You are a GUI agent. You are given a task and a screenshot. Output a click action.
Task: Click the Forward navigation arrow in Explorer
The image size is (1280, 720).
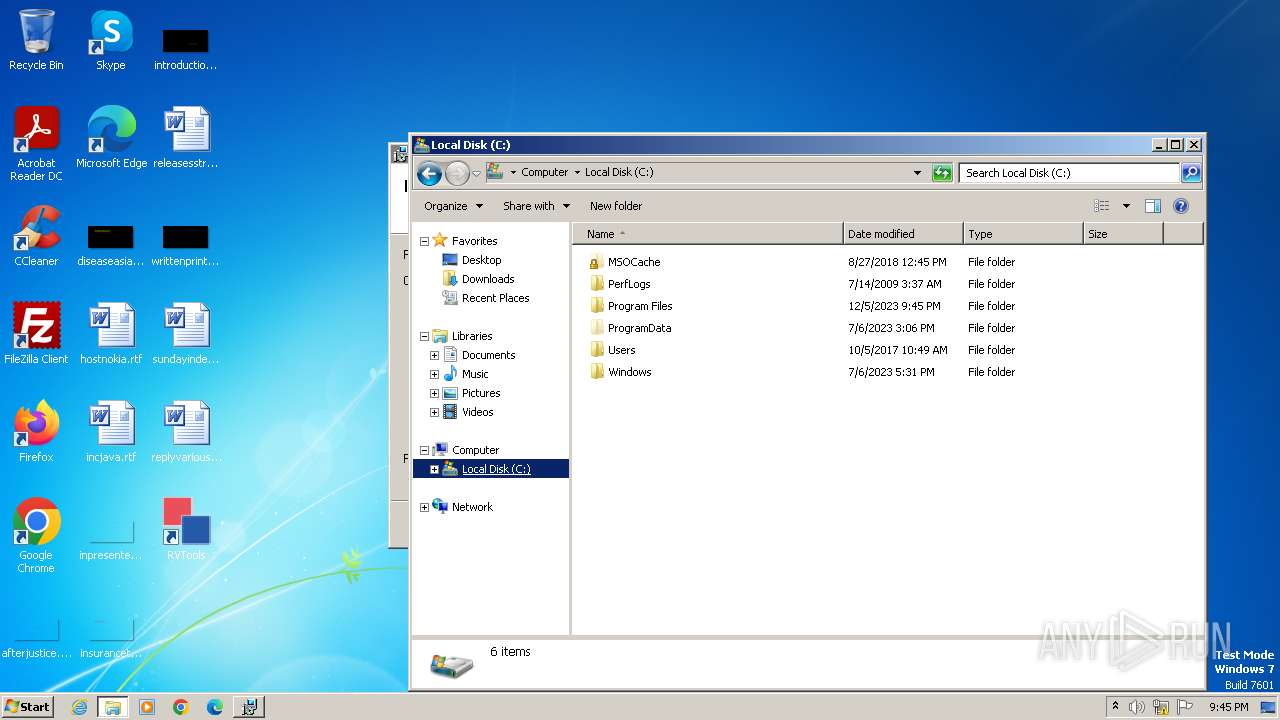[457, 173]
